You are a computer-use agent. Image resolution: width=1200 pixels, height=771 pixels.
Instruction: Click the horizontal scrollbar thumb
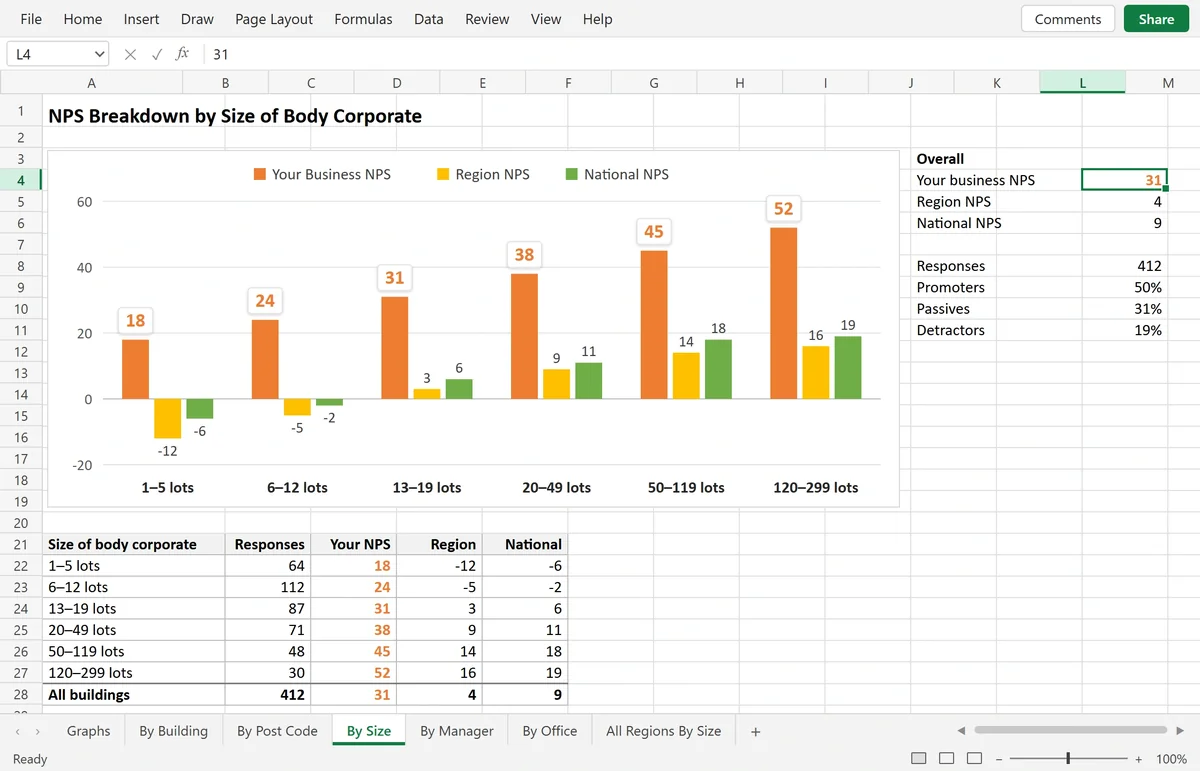[x=1070, y=731]
